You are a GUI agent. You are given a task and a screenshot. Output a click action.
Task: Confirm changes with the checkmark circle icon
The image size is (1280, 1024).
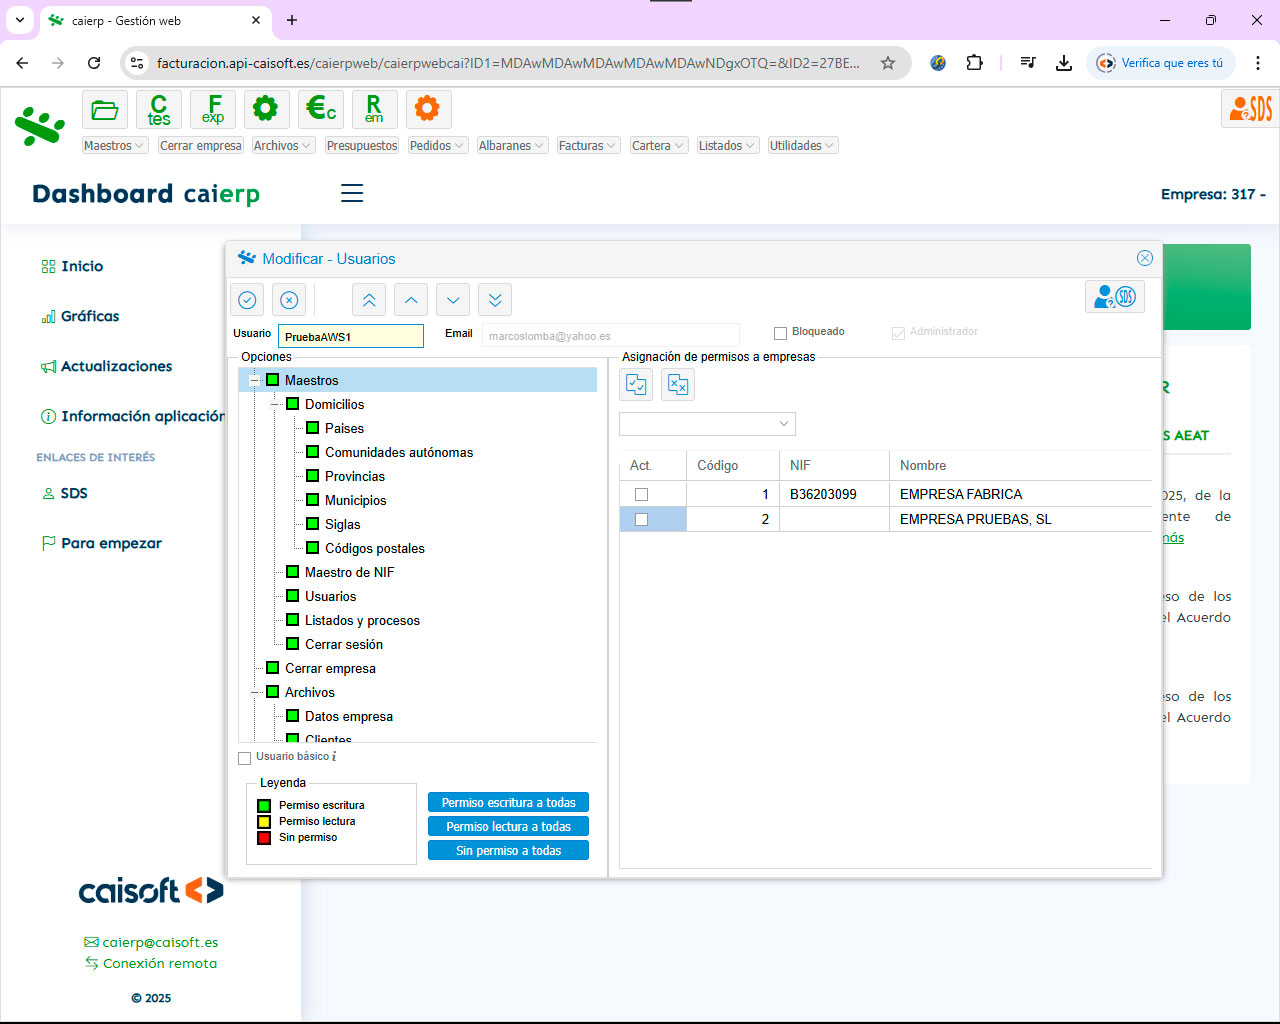tap(247, 300)
